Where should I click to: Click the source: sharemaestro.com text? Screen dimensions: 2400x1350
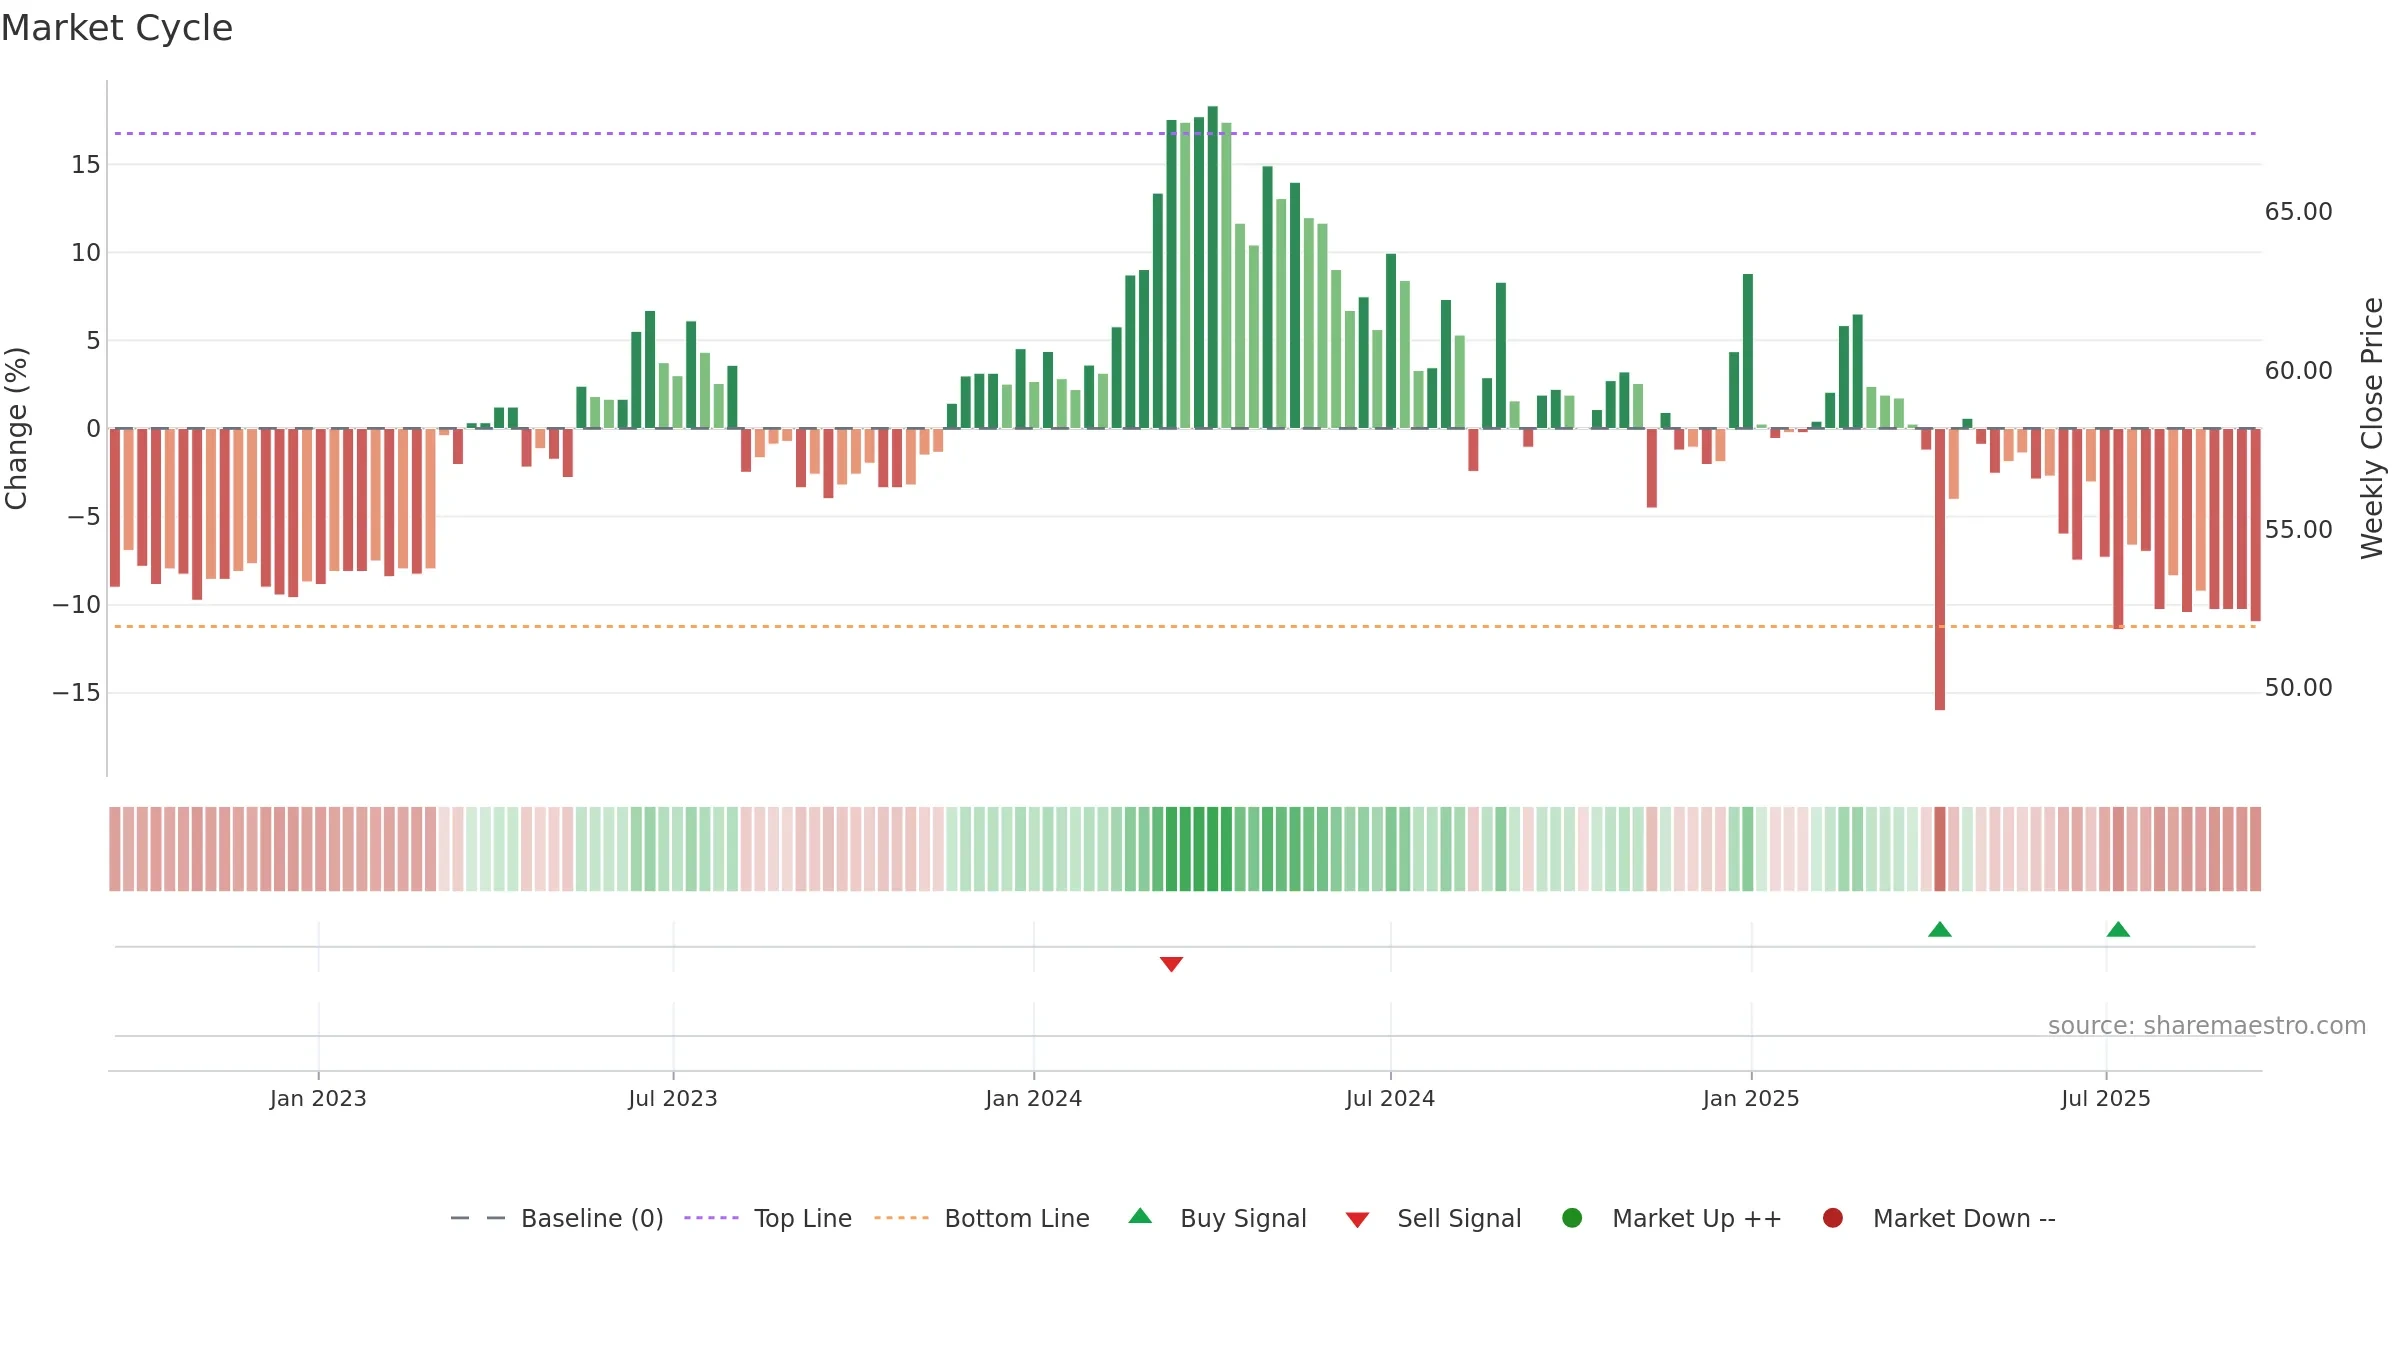click(x=2207, y=1026)
